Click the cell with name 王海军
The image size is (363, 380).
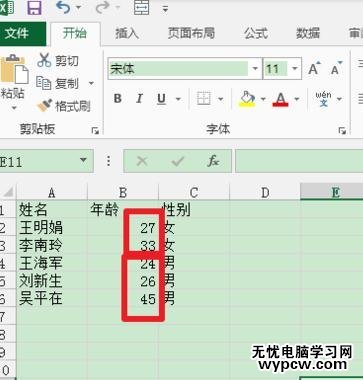[x=52, y=263]
